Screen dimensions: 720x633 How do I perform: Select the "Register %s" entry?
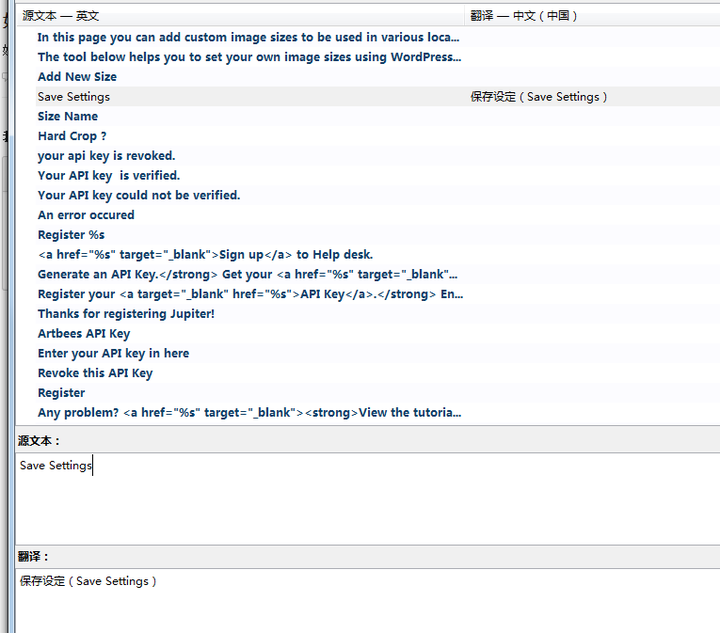(x=71, y=235)
